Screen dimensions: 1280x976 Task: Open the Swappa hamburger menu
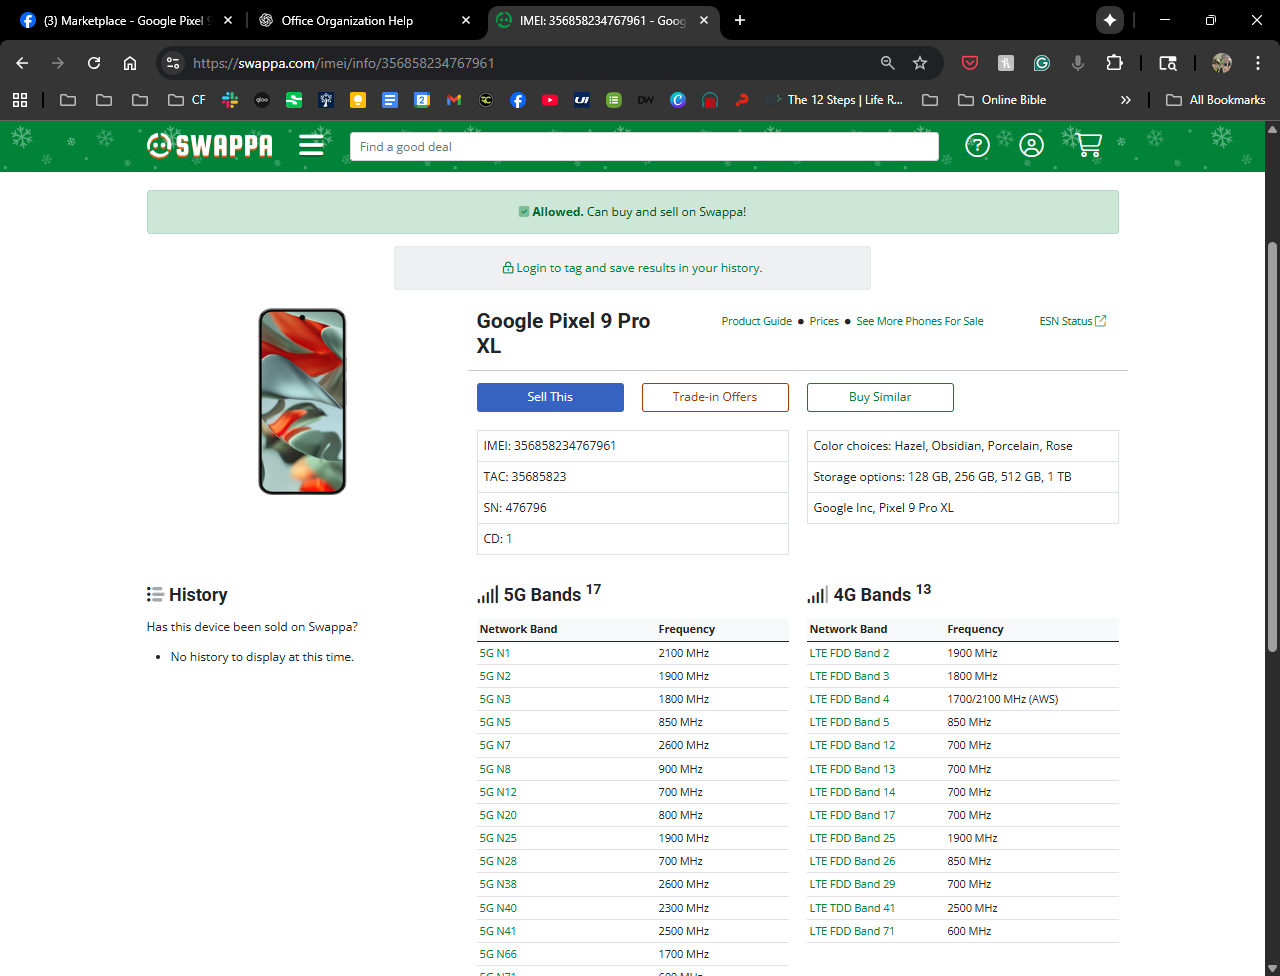coord(311,146)
